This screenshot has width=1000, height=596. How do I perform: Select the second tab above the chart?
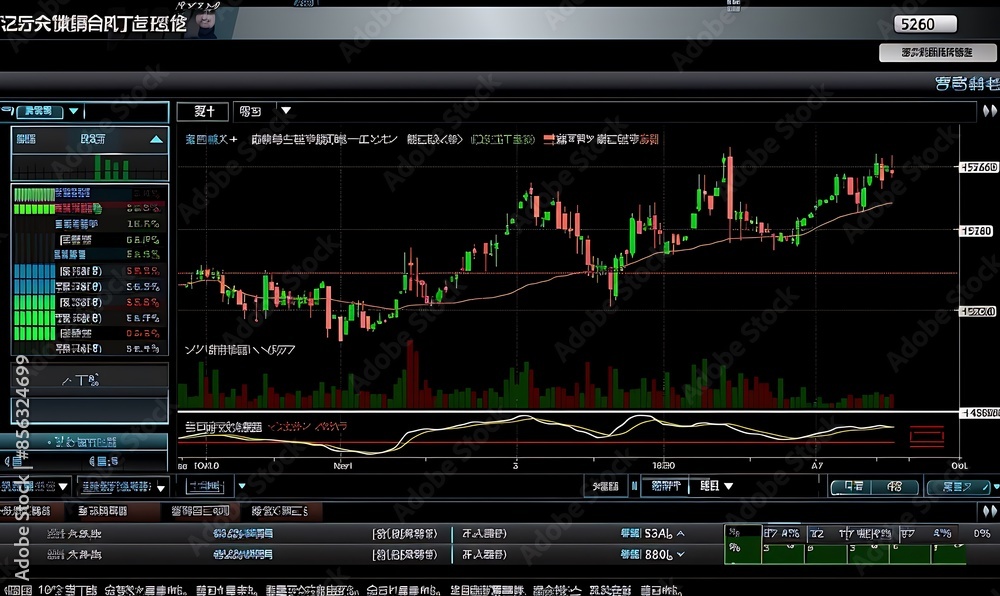[x=251, y=111]
